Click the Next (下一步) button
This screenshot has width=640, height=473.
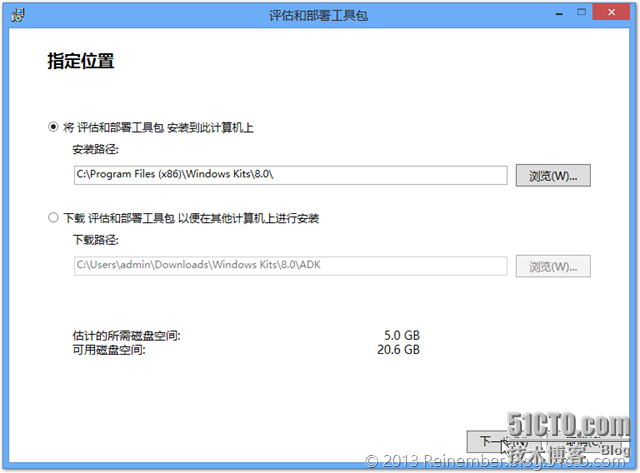tap(503, 441)
